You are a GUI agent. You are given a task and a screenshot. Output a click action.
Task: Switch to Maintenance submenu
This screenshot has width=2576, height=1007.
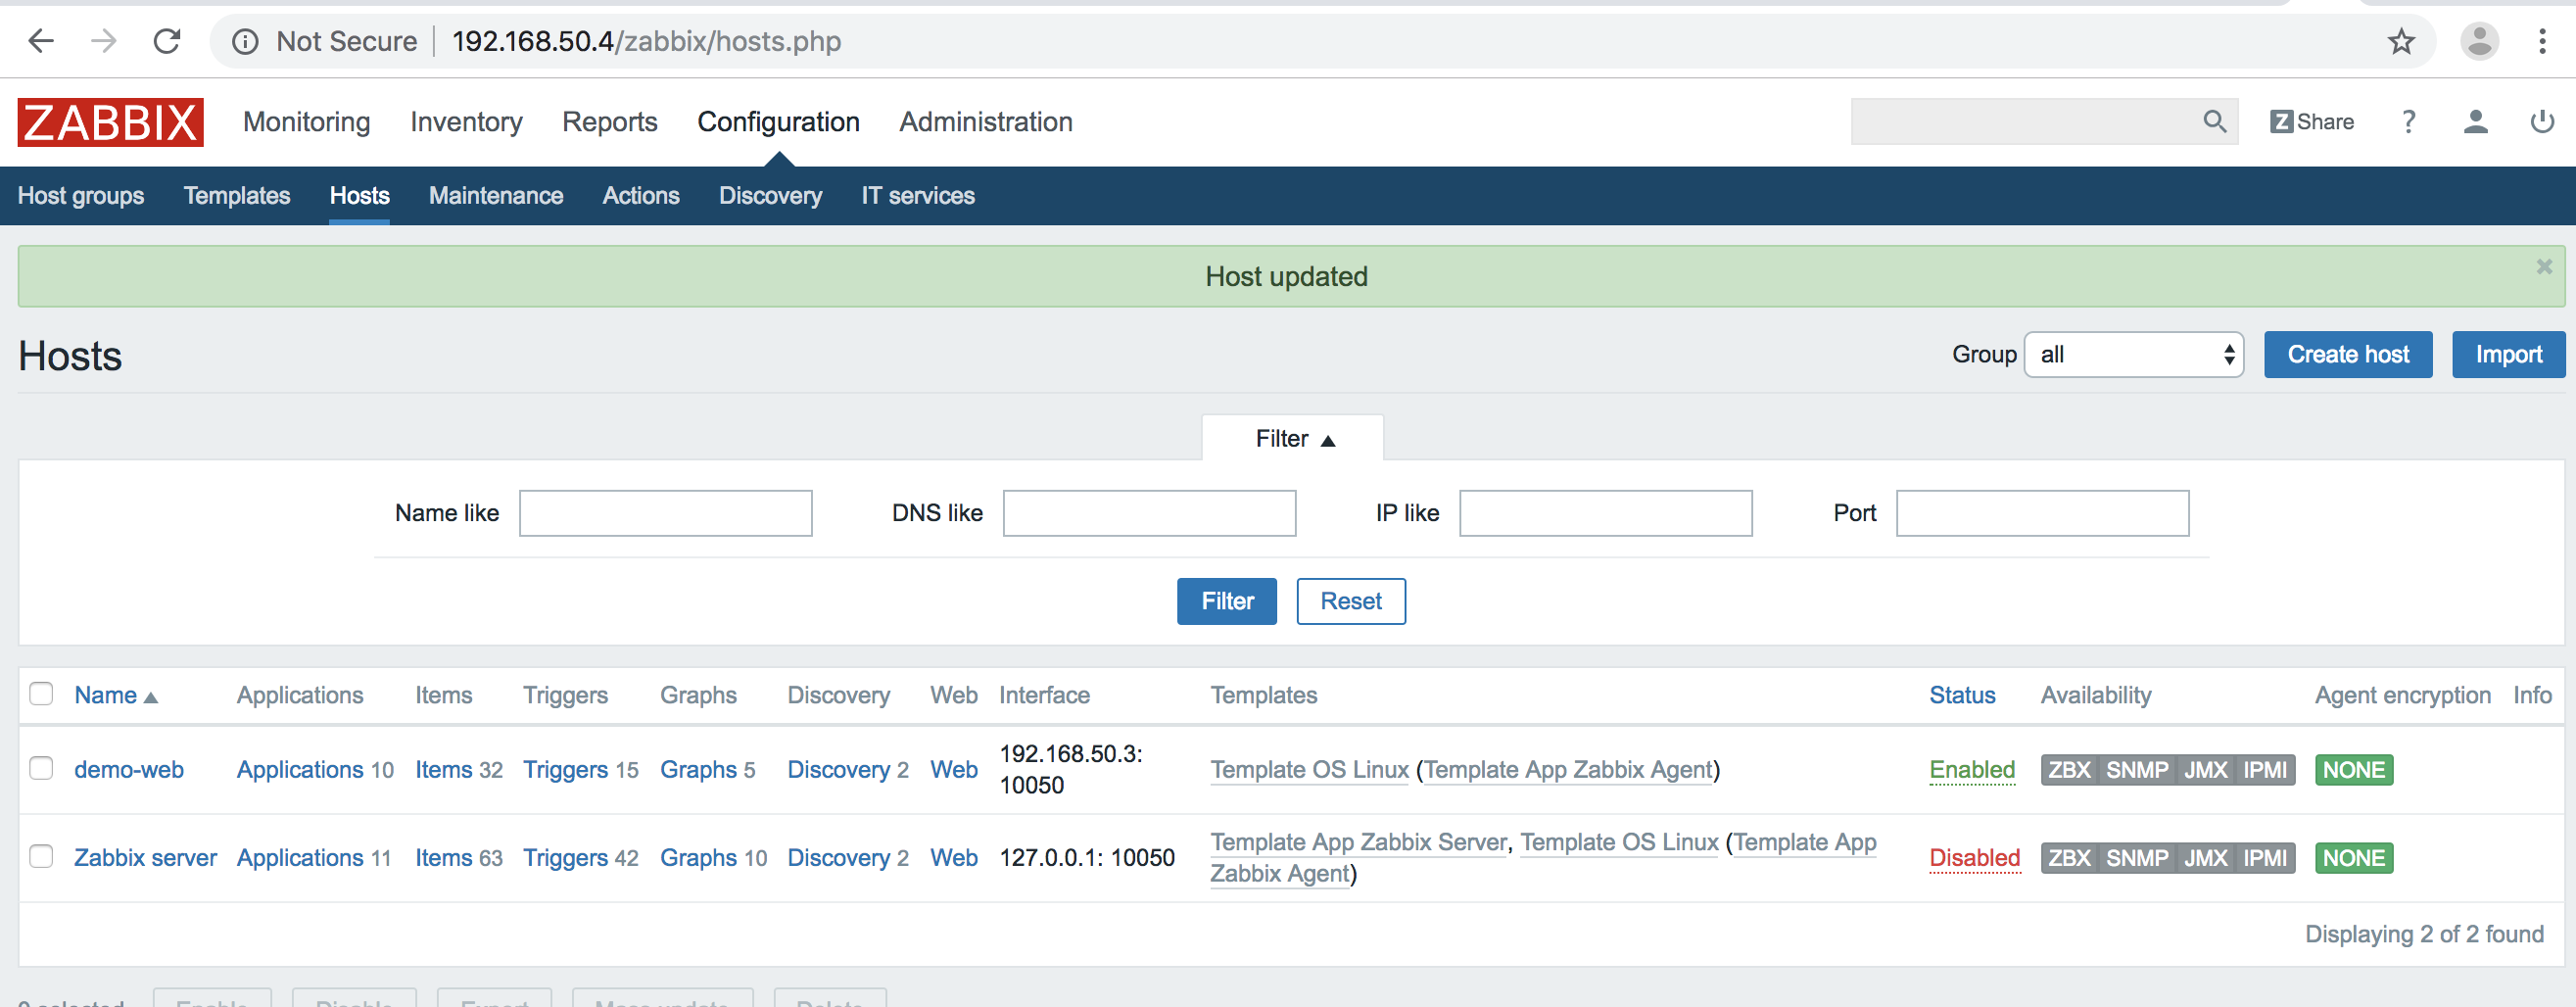[x=496, y=196]
